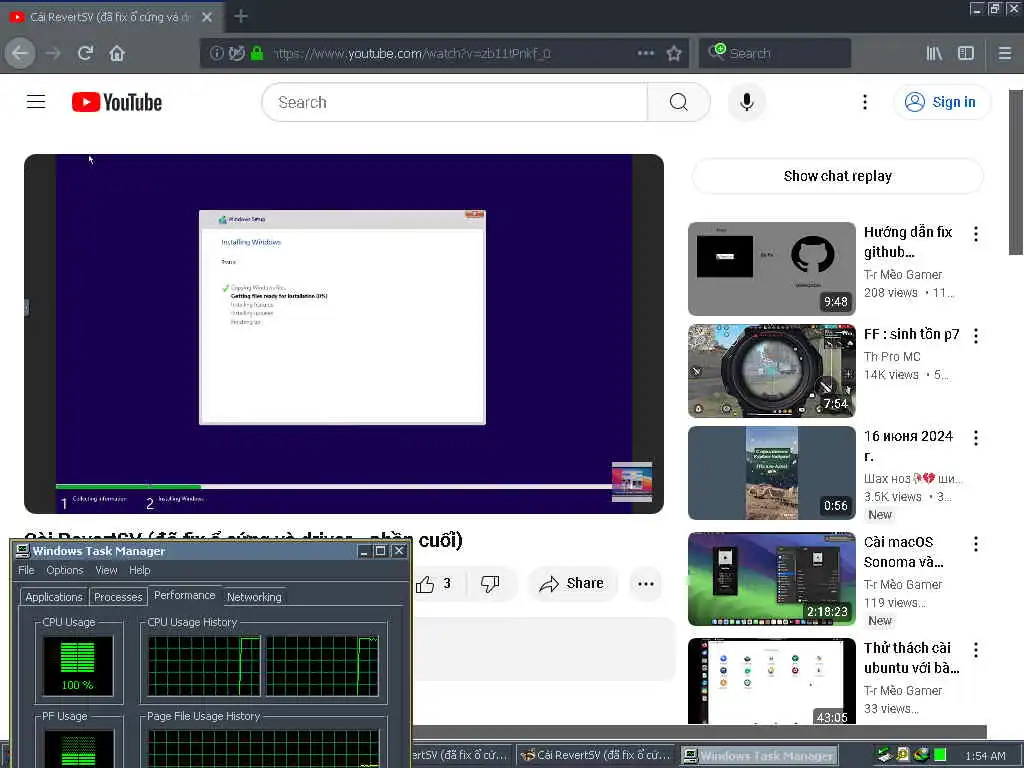1024x768 pixels.
Task: Click the YouTube logo
Action: click(117, 102)
